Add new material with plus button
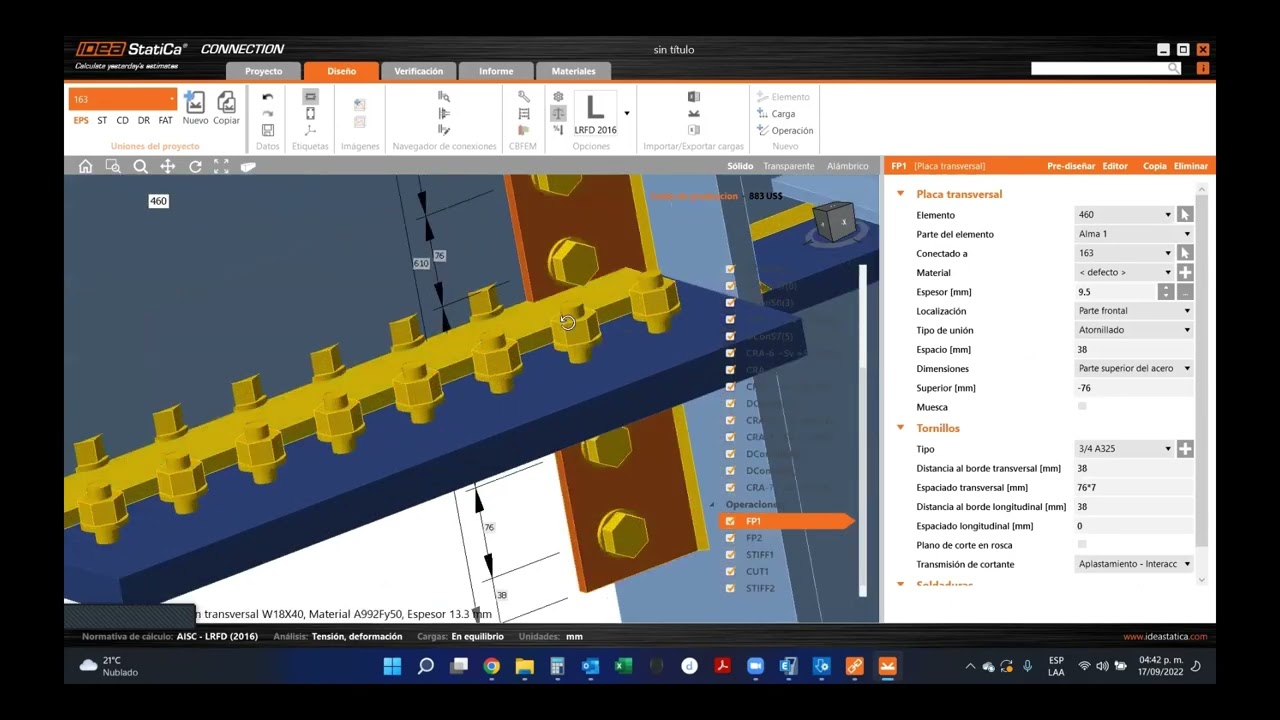 [1185, 272]
